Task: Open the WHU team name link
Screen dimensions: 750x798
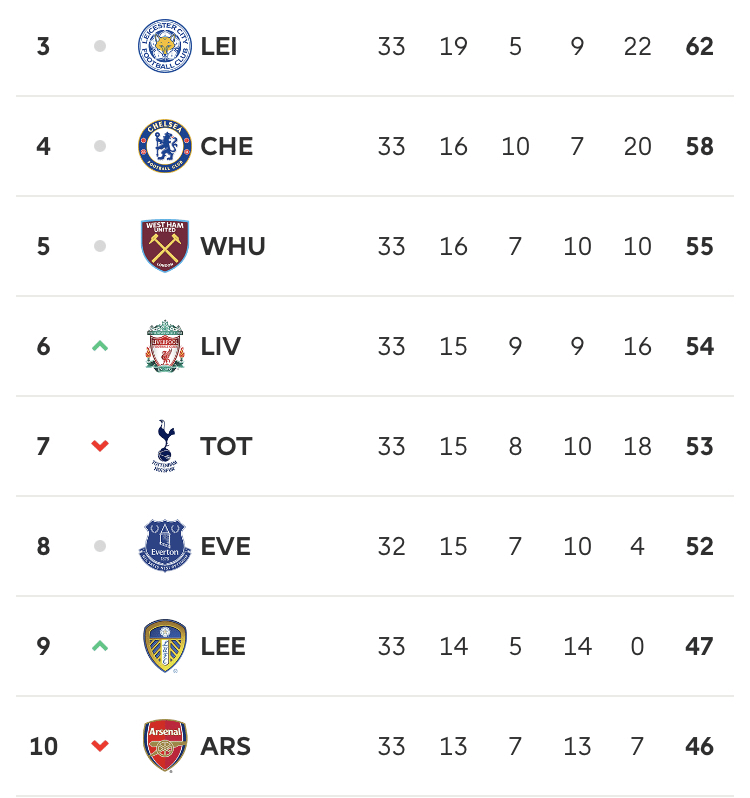Action: click(x=233, y=247)
